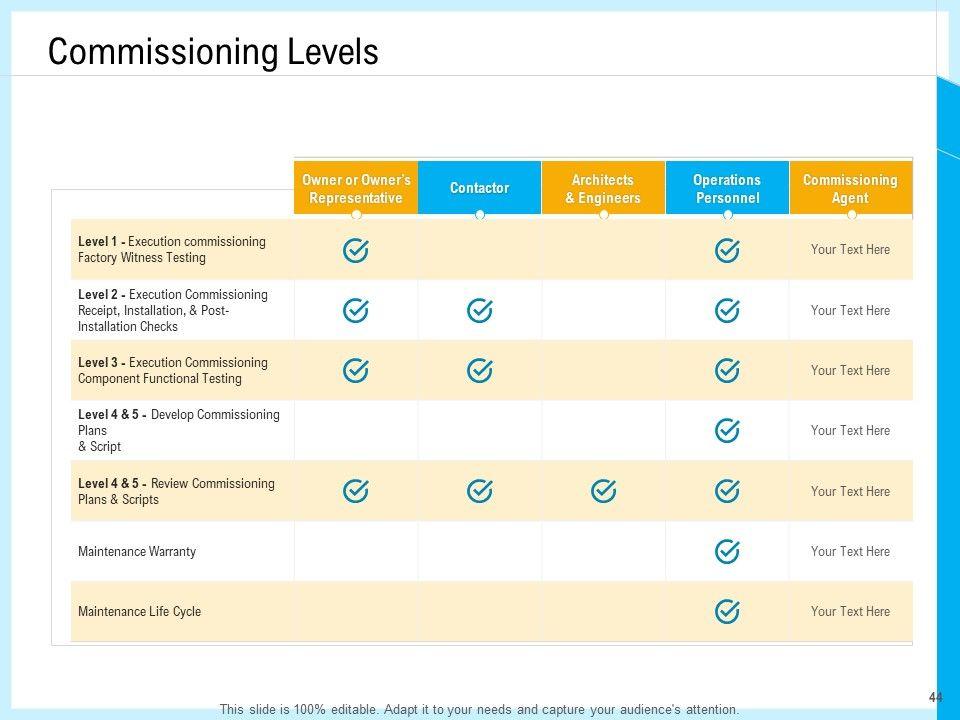Select Your Text Here in Maintenance Warranty row

tap(850, 551)
